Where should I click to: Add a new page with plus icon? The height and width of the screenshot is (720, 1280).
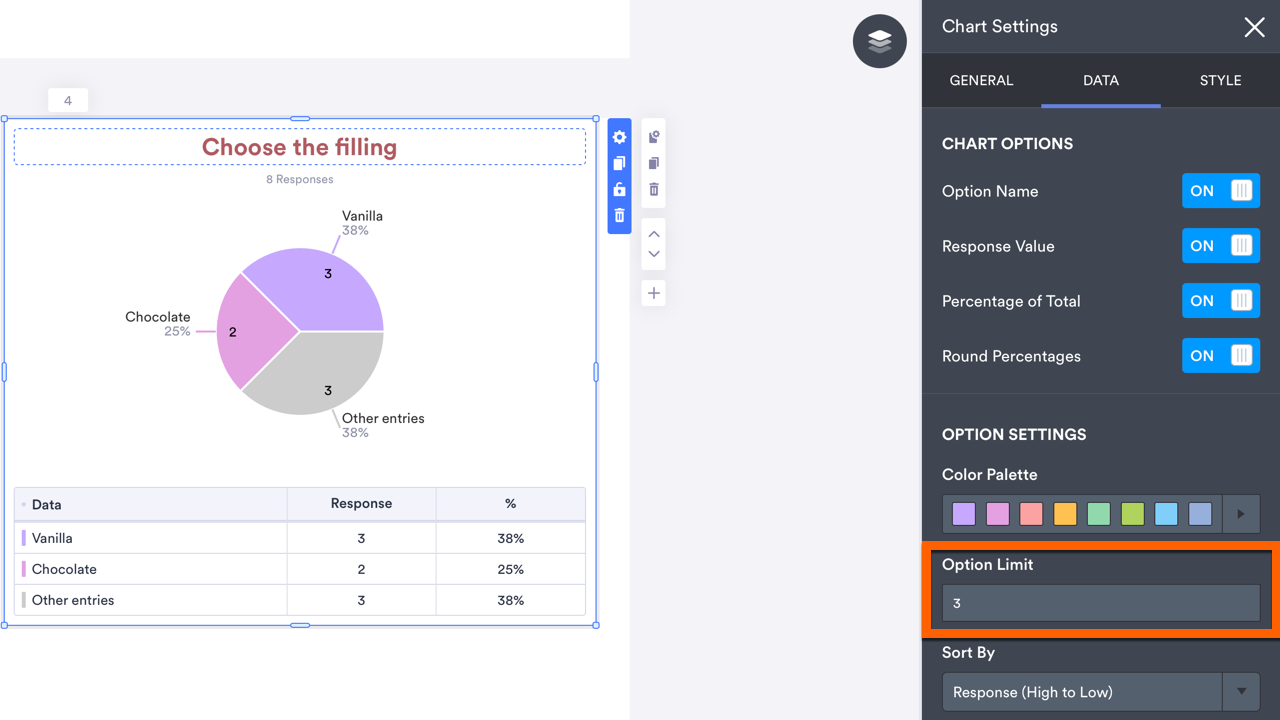654,293
